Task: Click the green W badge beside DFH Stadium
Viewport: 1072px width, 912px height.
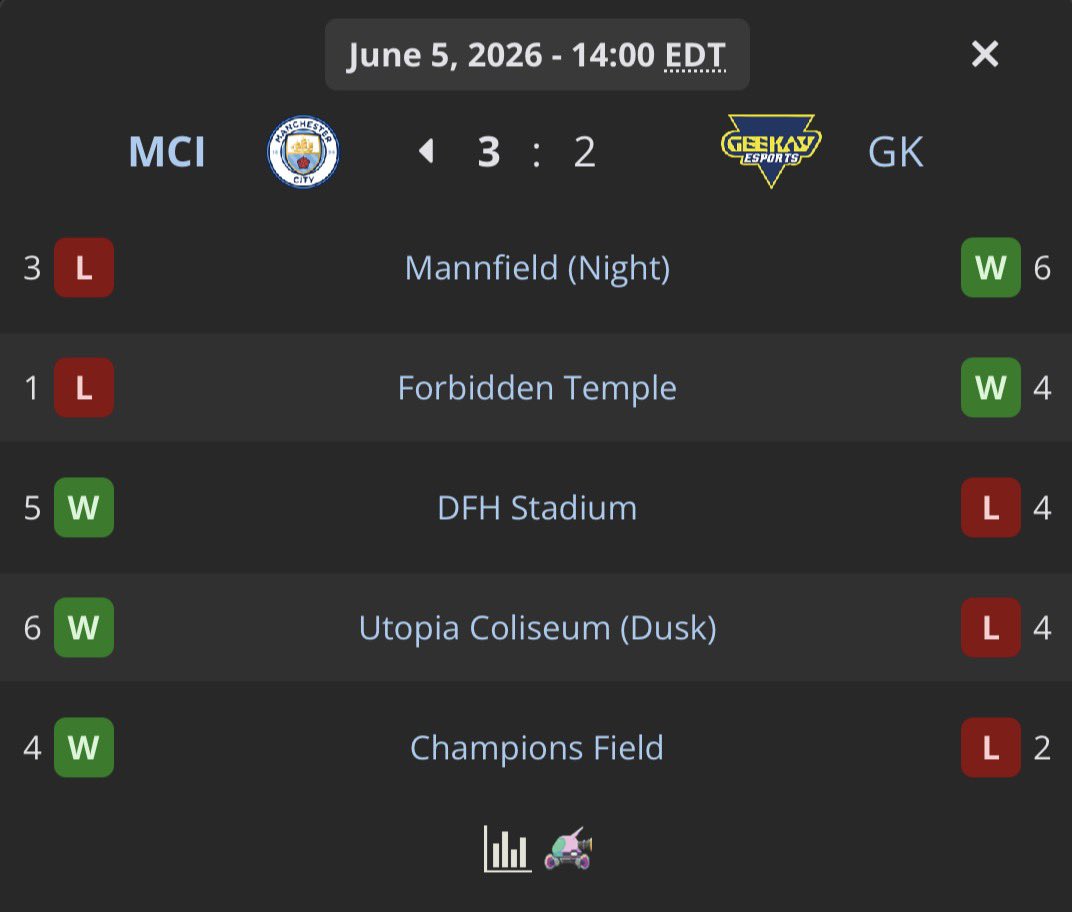Action: (x=84, y=507)
